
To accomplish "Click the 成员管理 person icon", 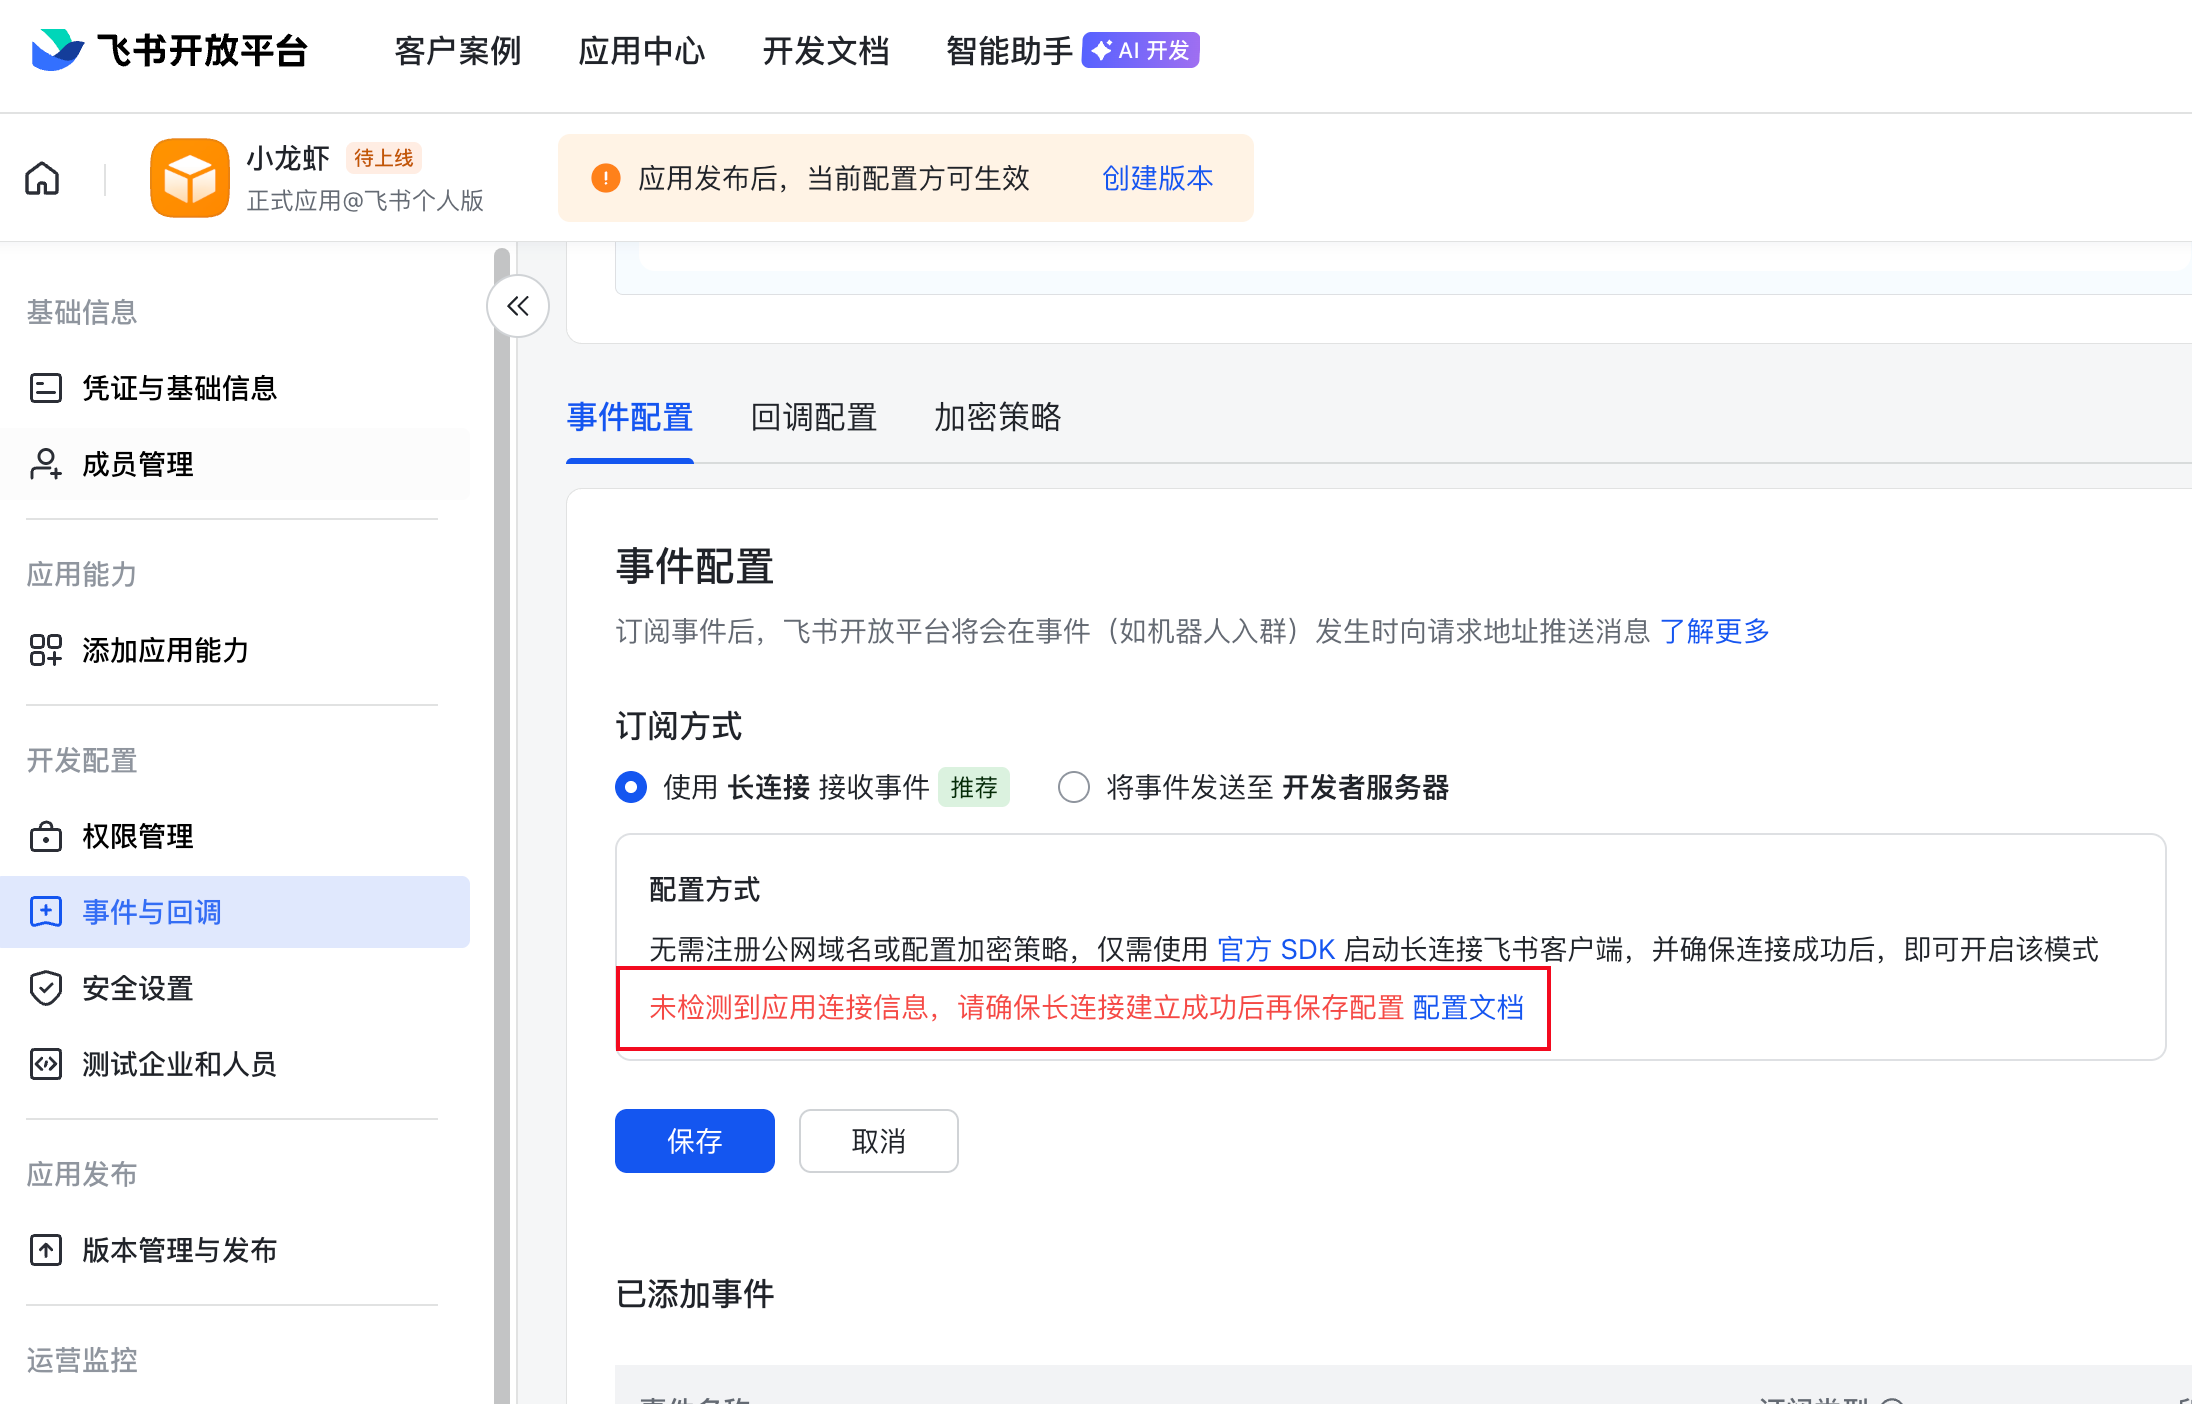I will (x=46, y=464).
